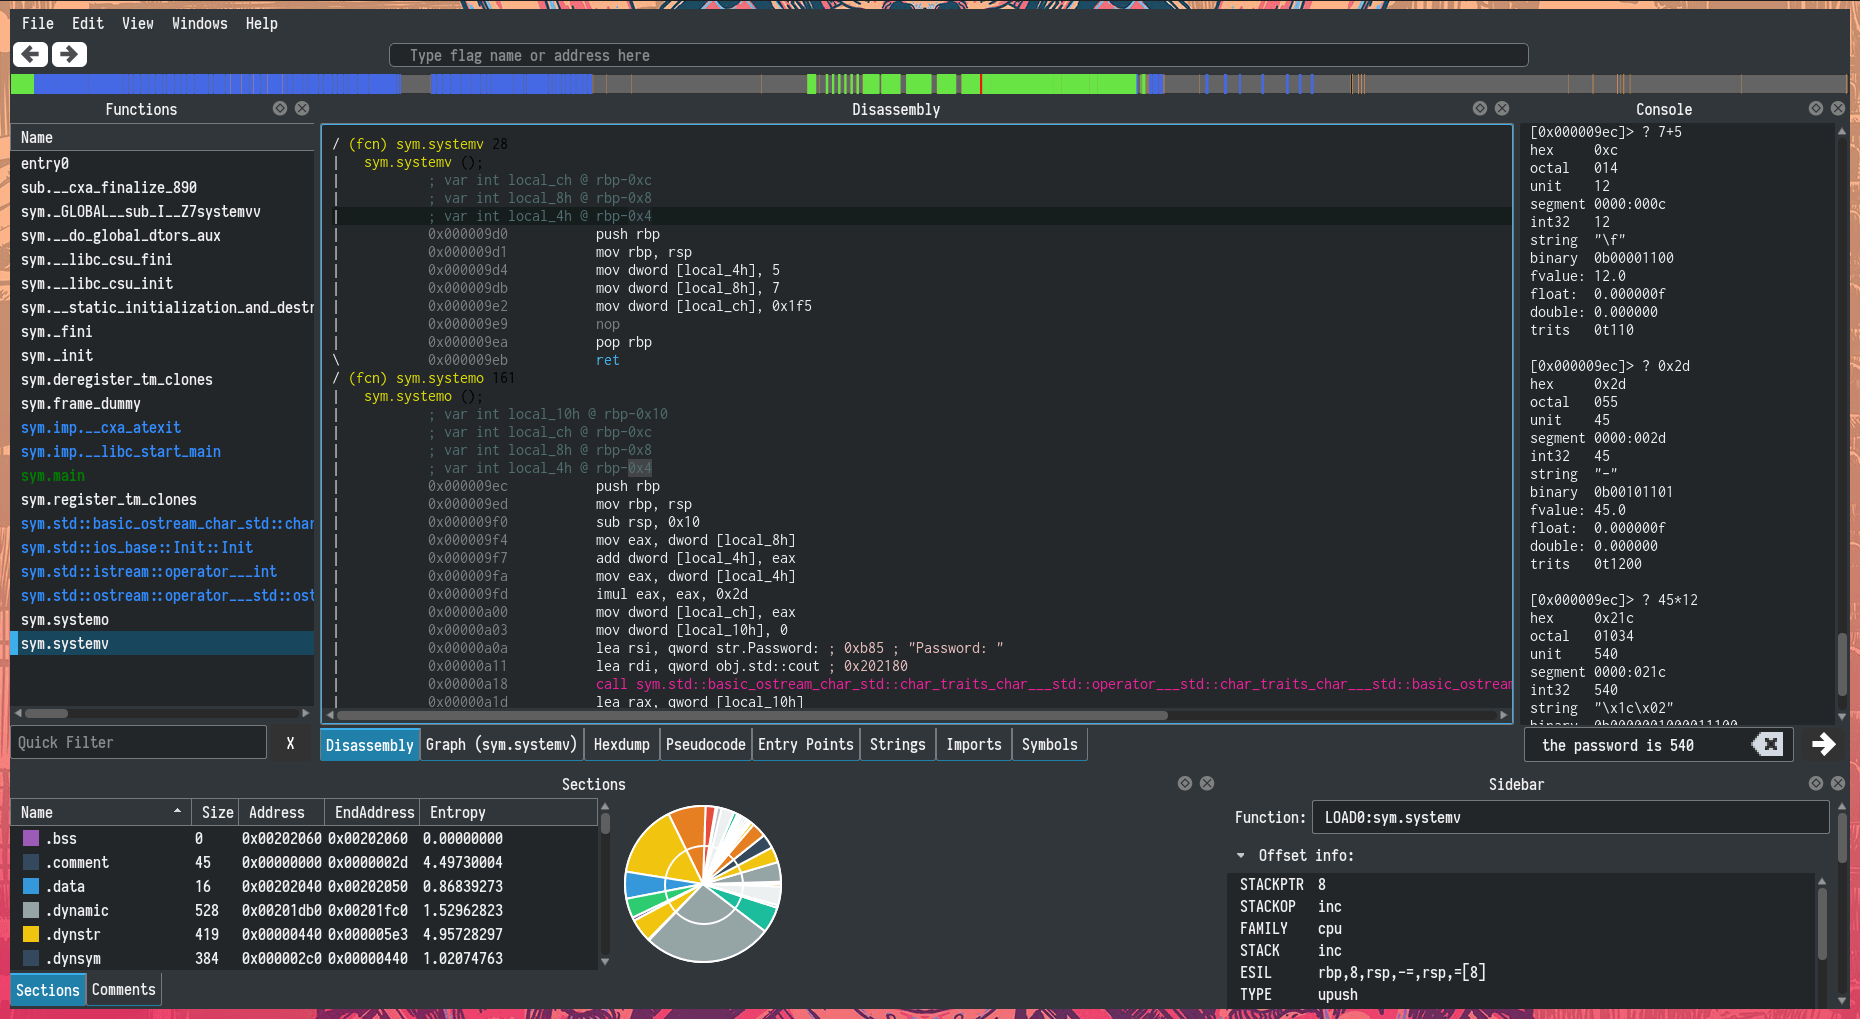This screenshot has height=1019, width=1860.
Task: Select sym.main in functions list
Action: (x=162, y=475)
